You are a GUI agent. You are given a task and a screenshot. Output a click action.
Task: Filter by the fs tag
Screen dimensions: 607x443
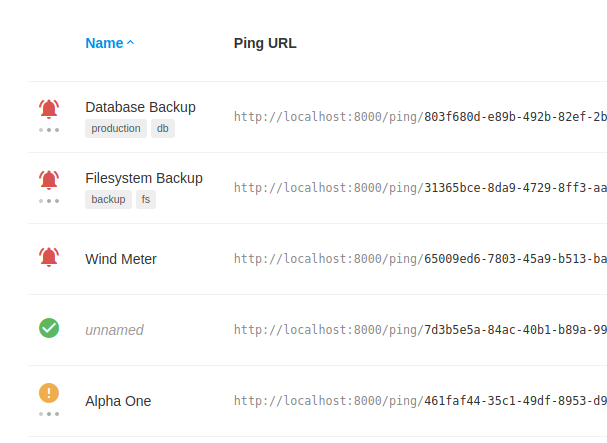coord(146,199)
